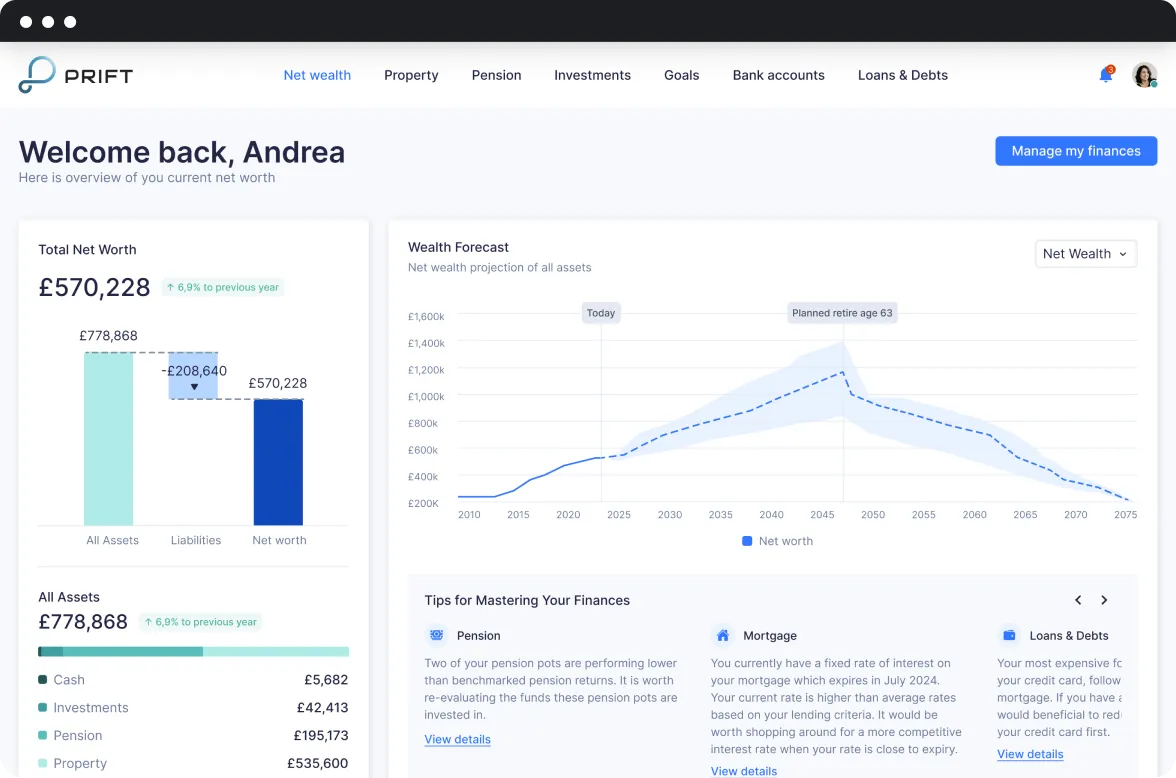Click the £778,868 value under All Assets

(x=83, y=622)
